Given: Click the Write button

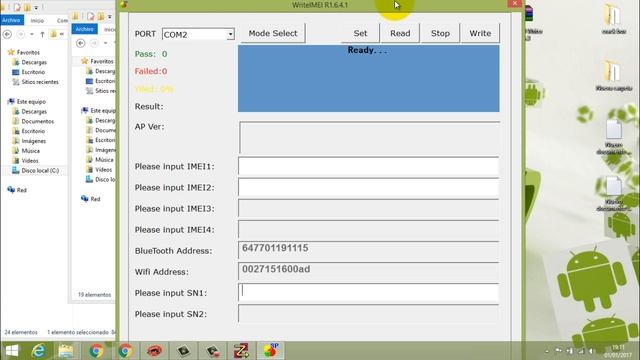Looking at the screenshot, I should 480,33.
